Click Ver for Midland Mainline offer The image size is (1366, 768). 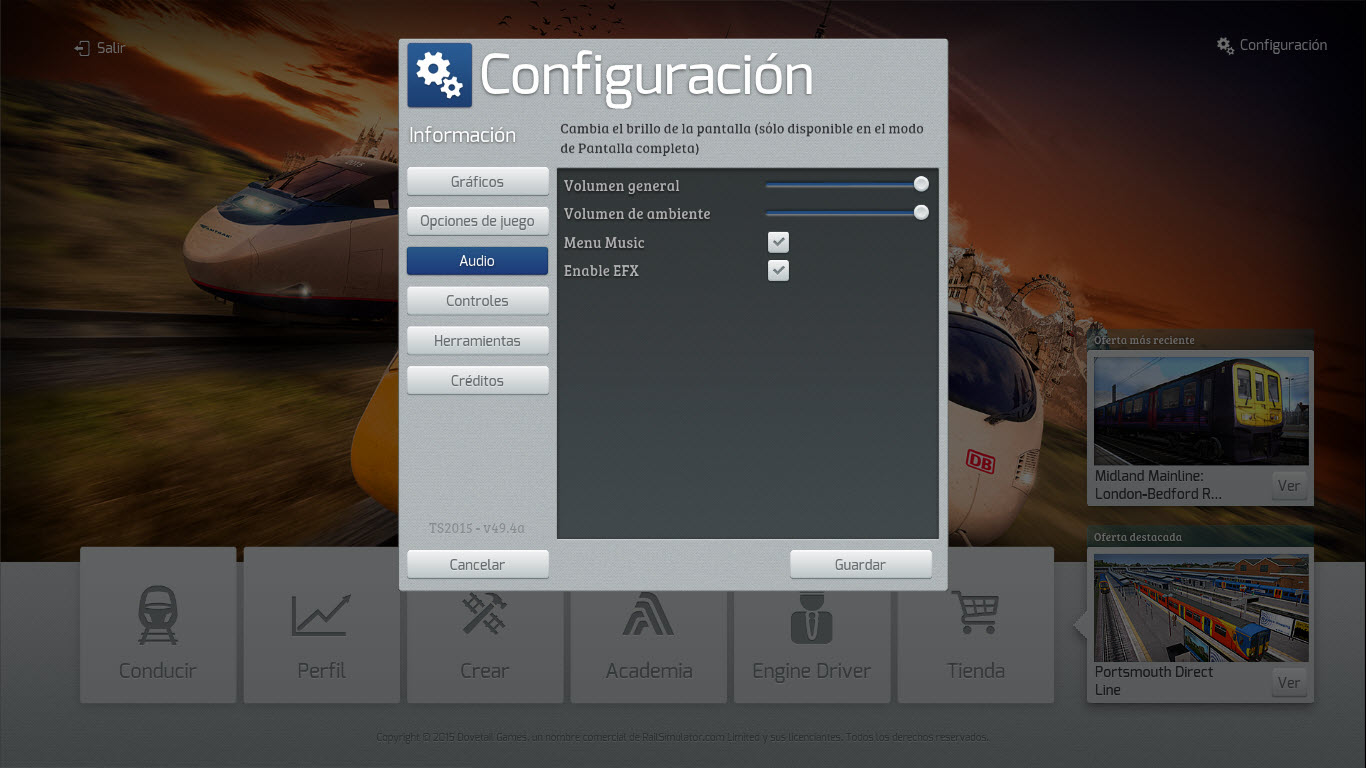1289,486
